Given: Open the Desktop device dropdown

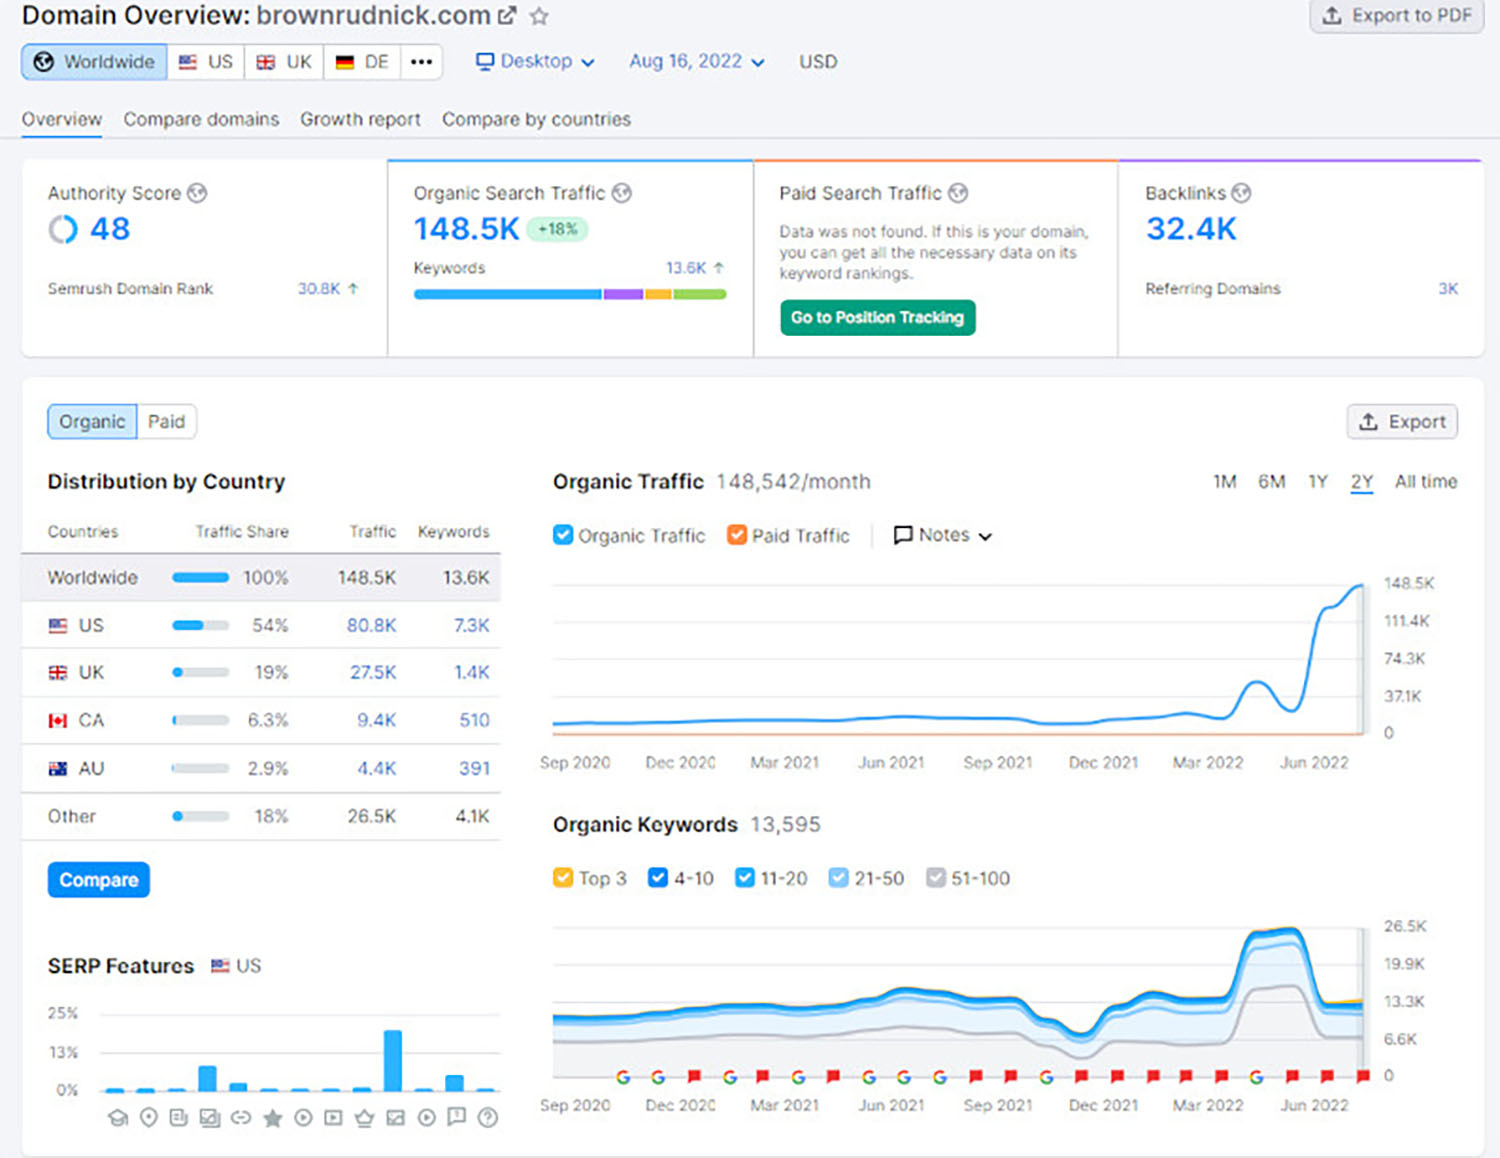Looking at the screenshot, I should pos(535,62).
